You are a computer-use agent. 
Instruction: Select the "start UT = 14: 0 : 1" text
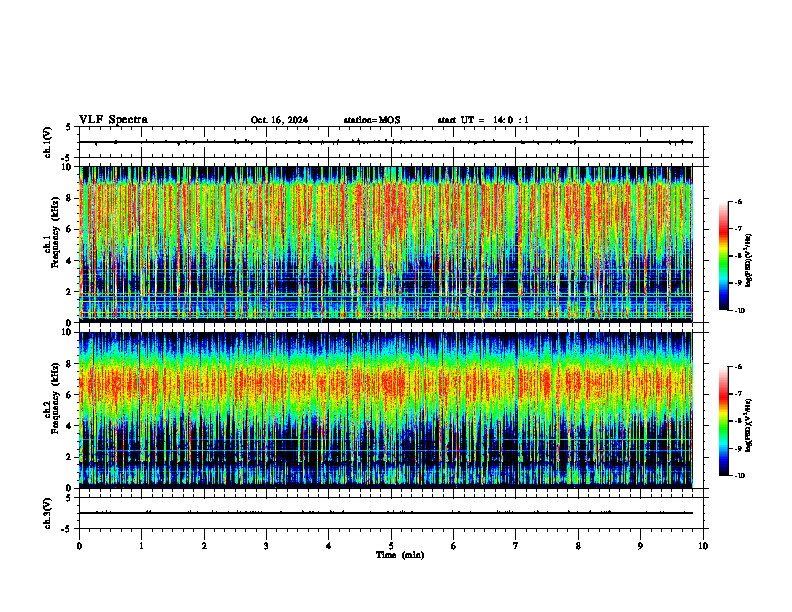(483, 120)
